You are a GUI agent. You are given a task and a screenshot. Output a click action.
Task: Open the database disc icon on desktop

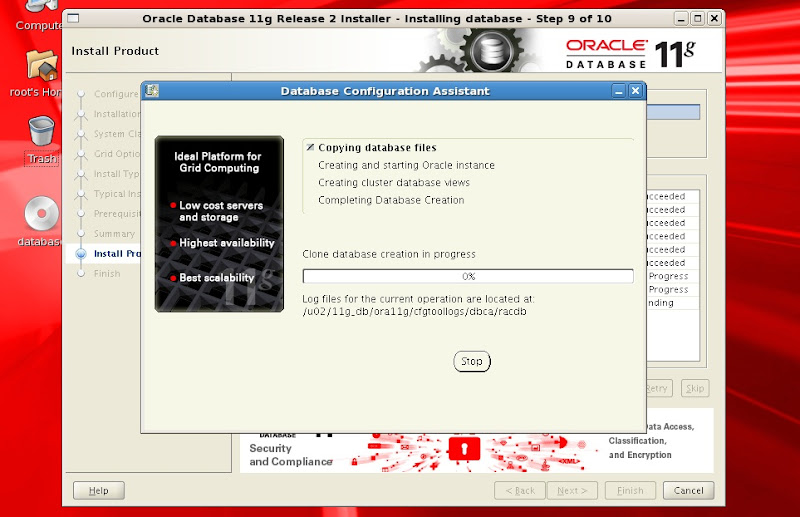tap(41, 221)
